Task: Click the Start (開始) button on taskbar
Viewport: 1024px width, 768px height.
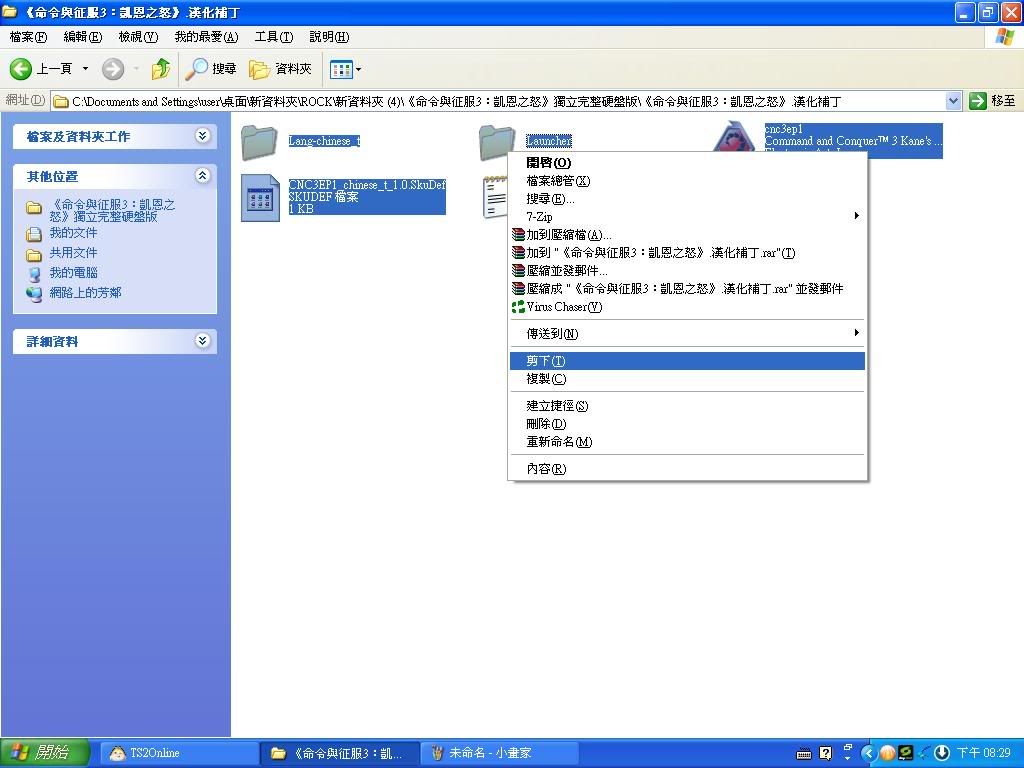Action: point(46,753)
